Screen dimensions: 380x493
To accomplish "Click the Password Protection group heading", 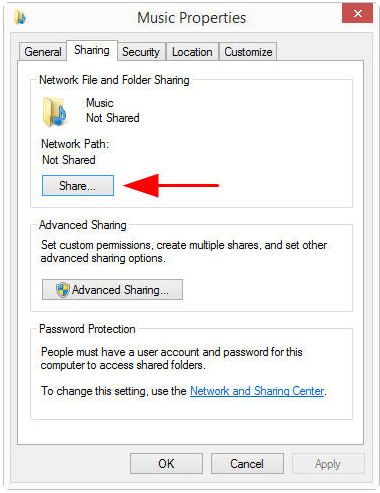I will [x=87, y=329].
